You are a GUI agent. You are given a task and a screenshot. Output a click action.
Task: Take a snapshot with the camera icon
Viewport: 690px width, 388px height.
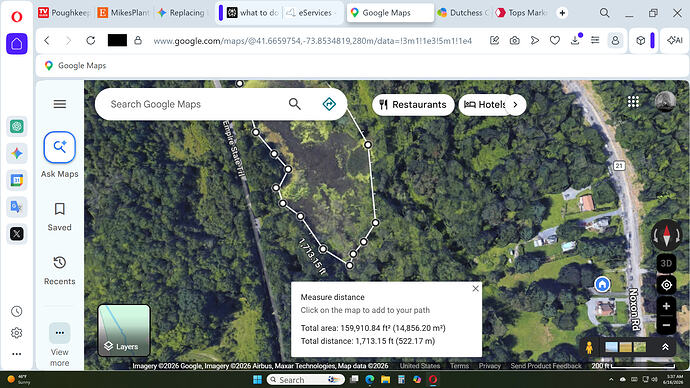tap(514, 40)
